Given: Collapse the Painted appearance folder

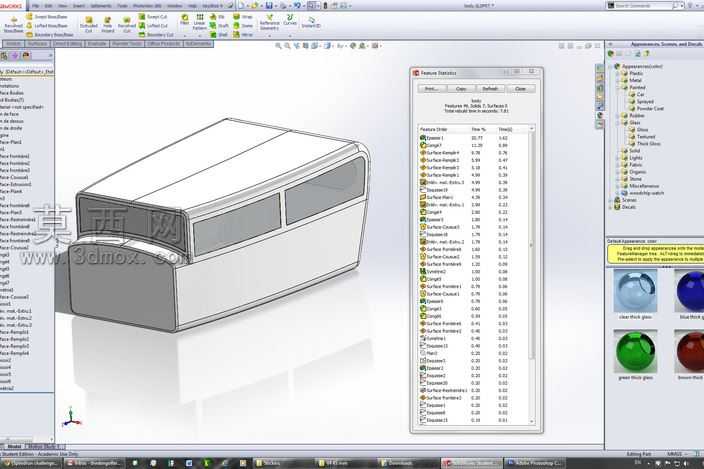Looking at the screenshot, I should tap(618, 88).
